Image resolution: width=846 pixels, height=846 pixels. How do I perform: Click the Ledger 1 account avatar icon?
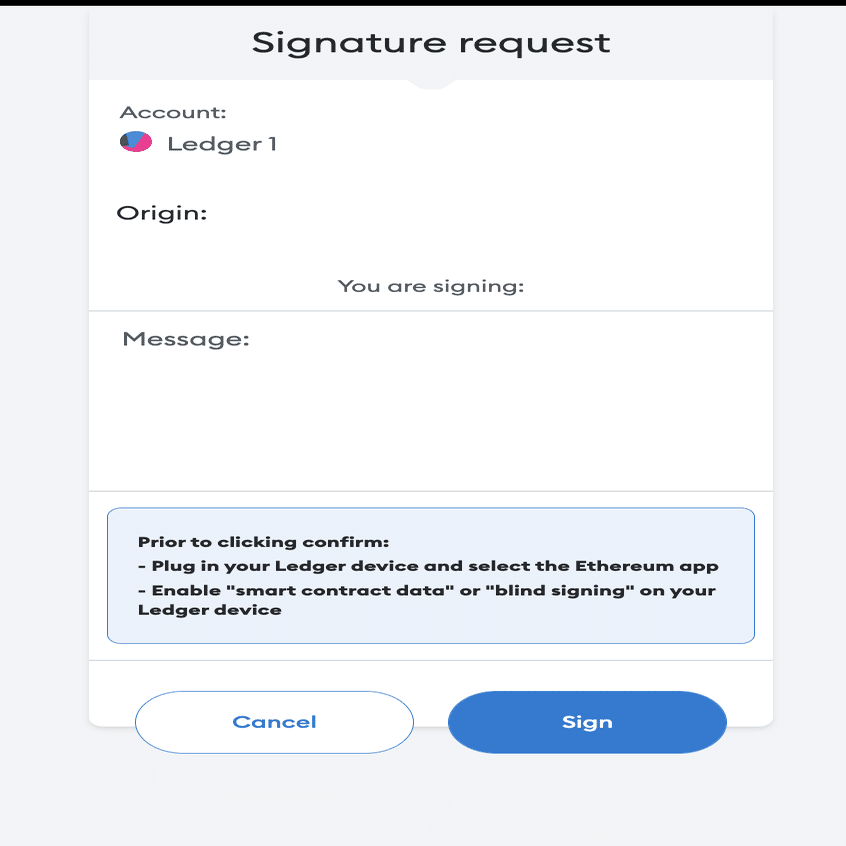click(136, 143)
